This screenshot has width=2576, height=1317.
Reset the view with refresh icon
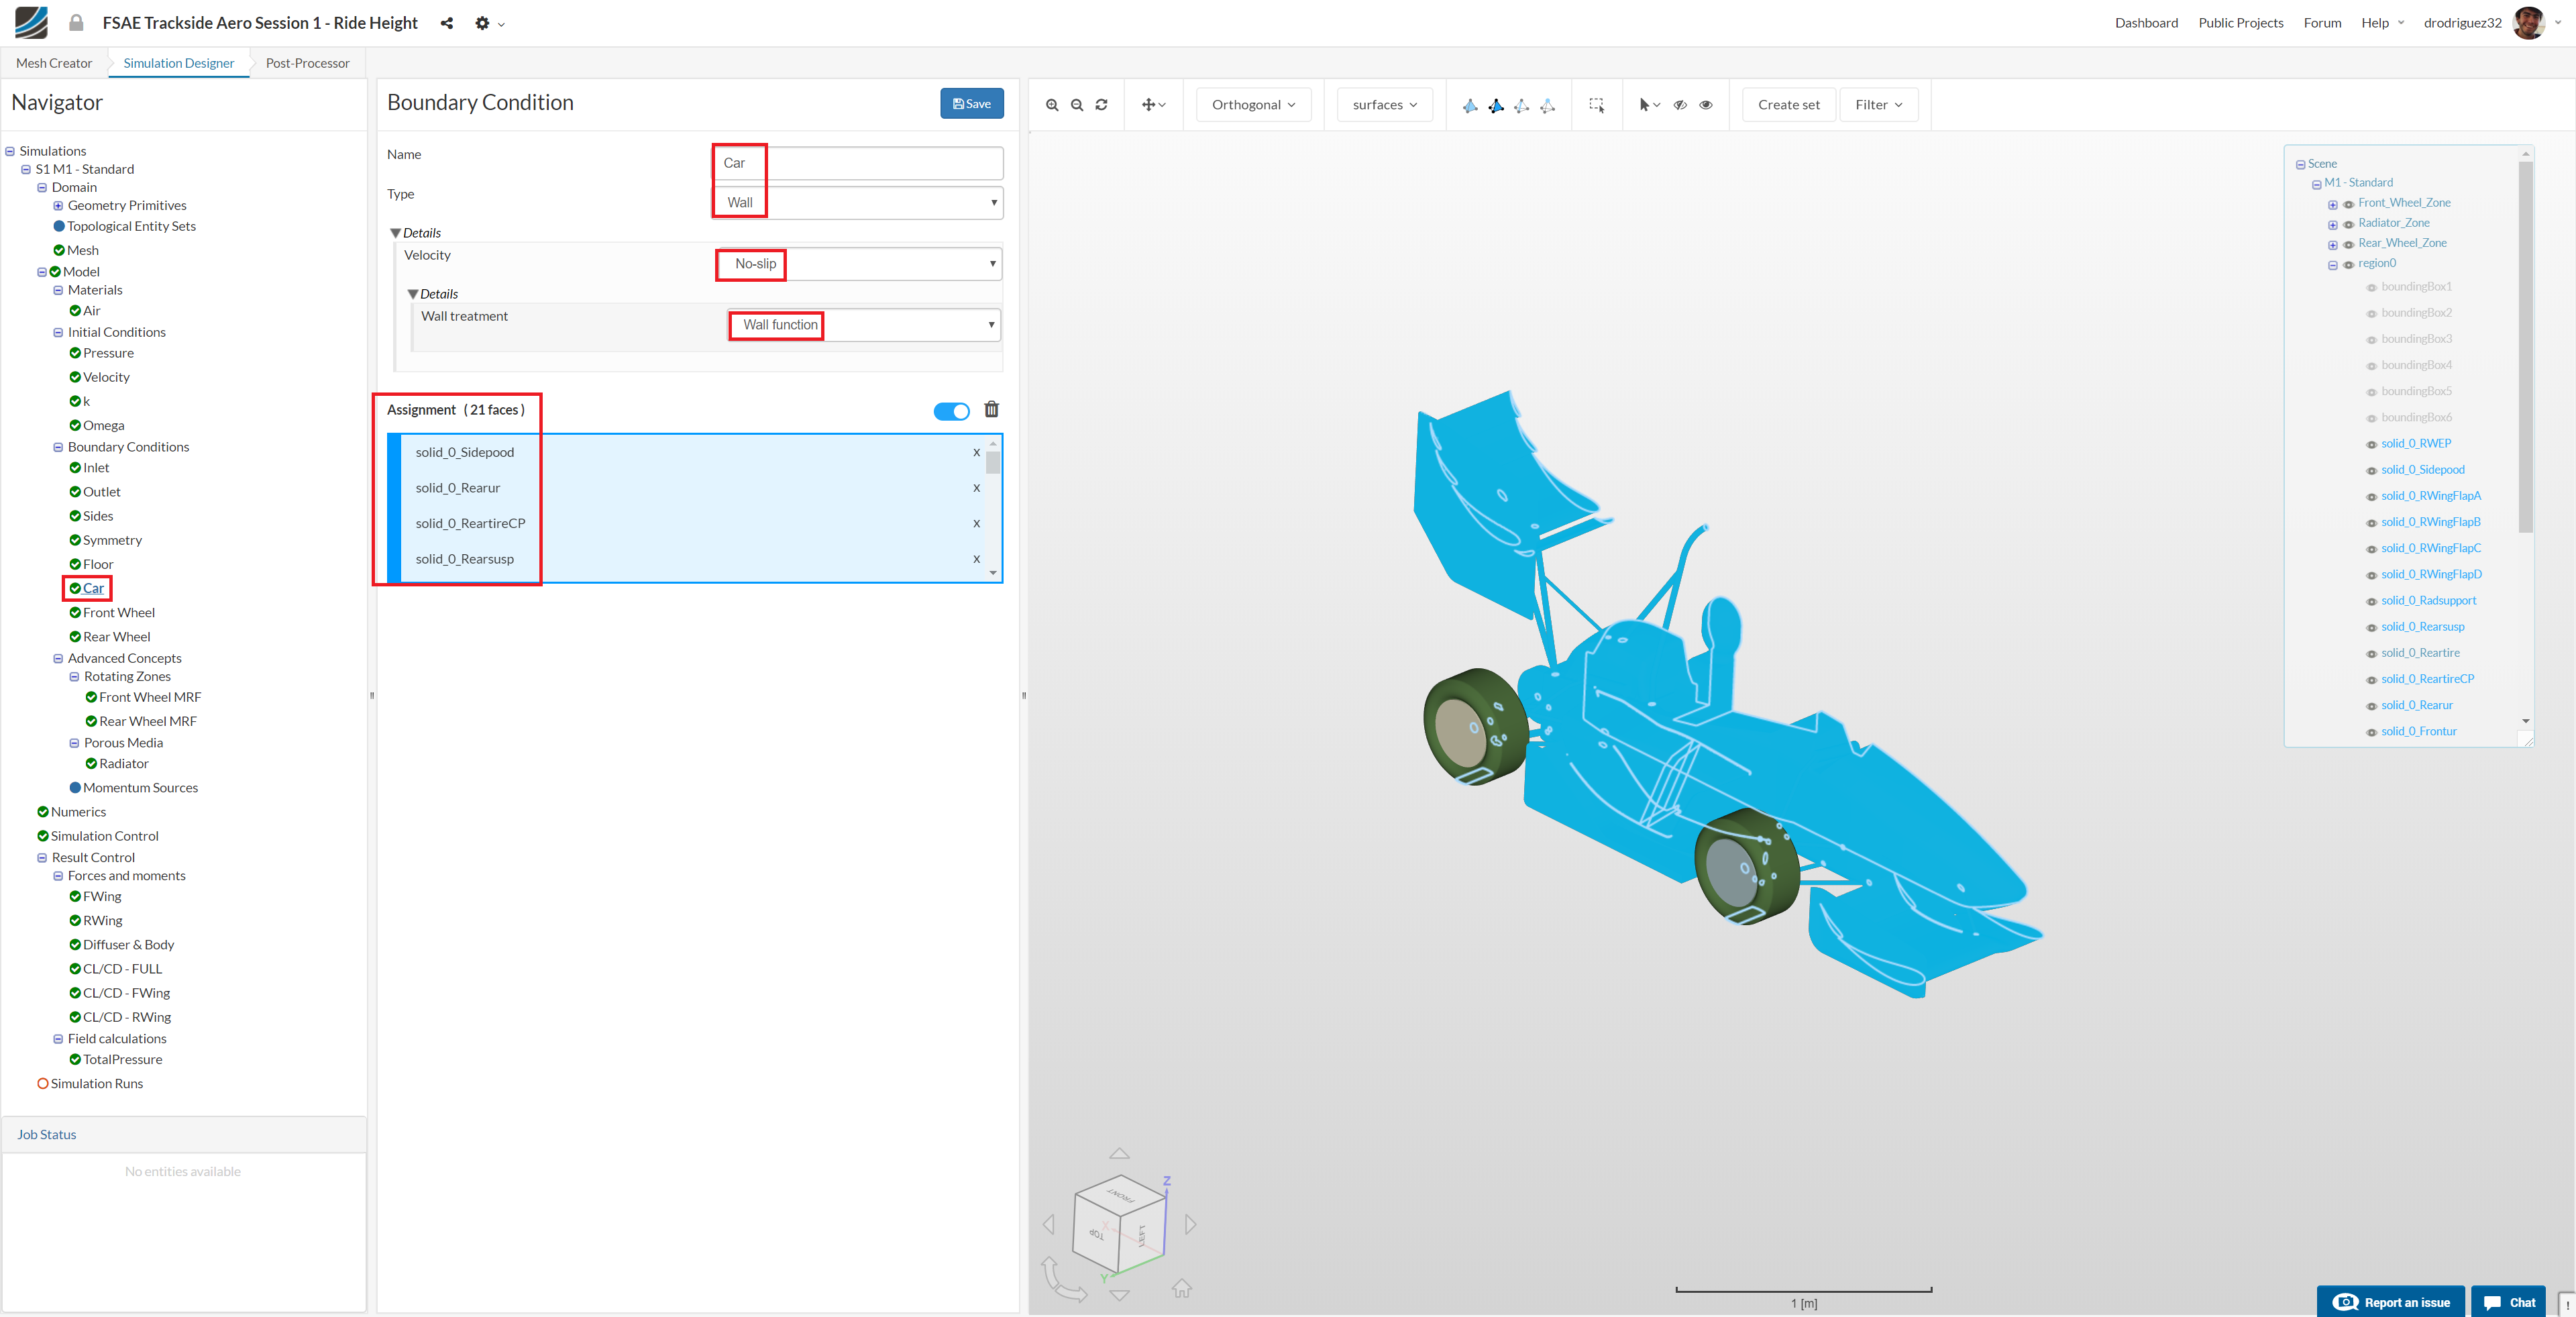tap(1102, 105)
